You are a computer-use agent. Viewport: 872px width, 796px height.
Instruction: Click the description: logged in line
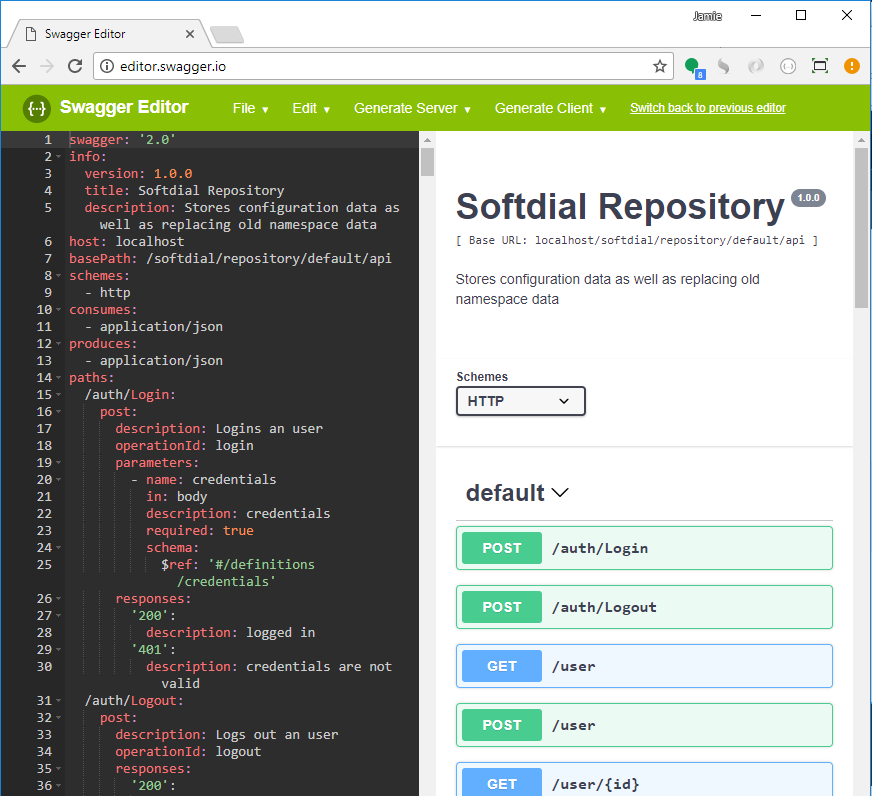click(x=230, y=632)
